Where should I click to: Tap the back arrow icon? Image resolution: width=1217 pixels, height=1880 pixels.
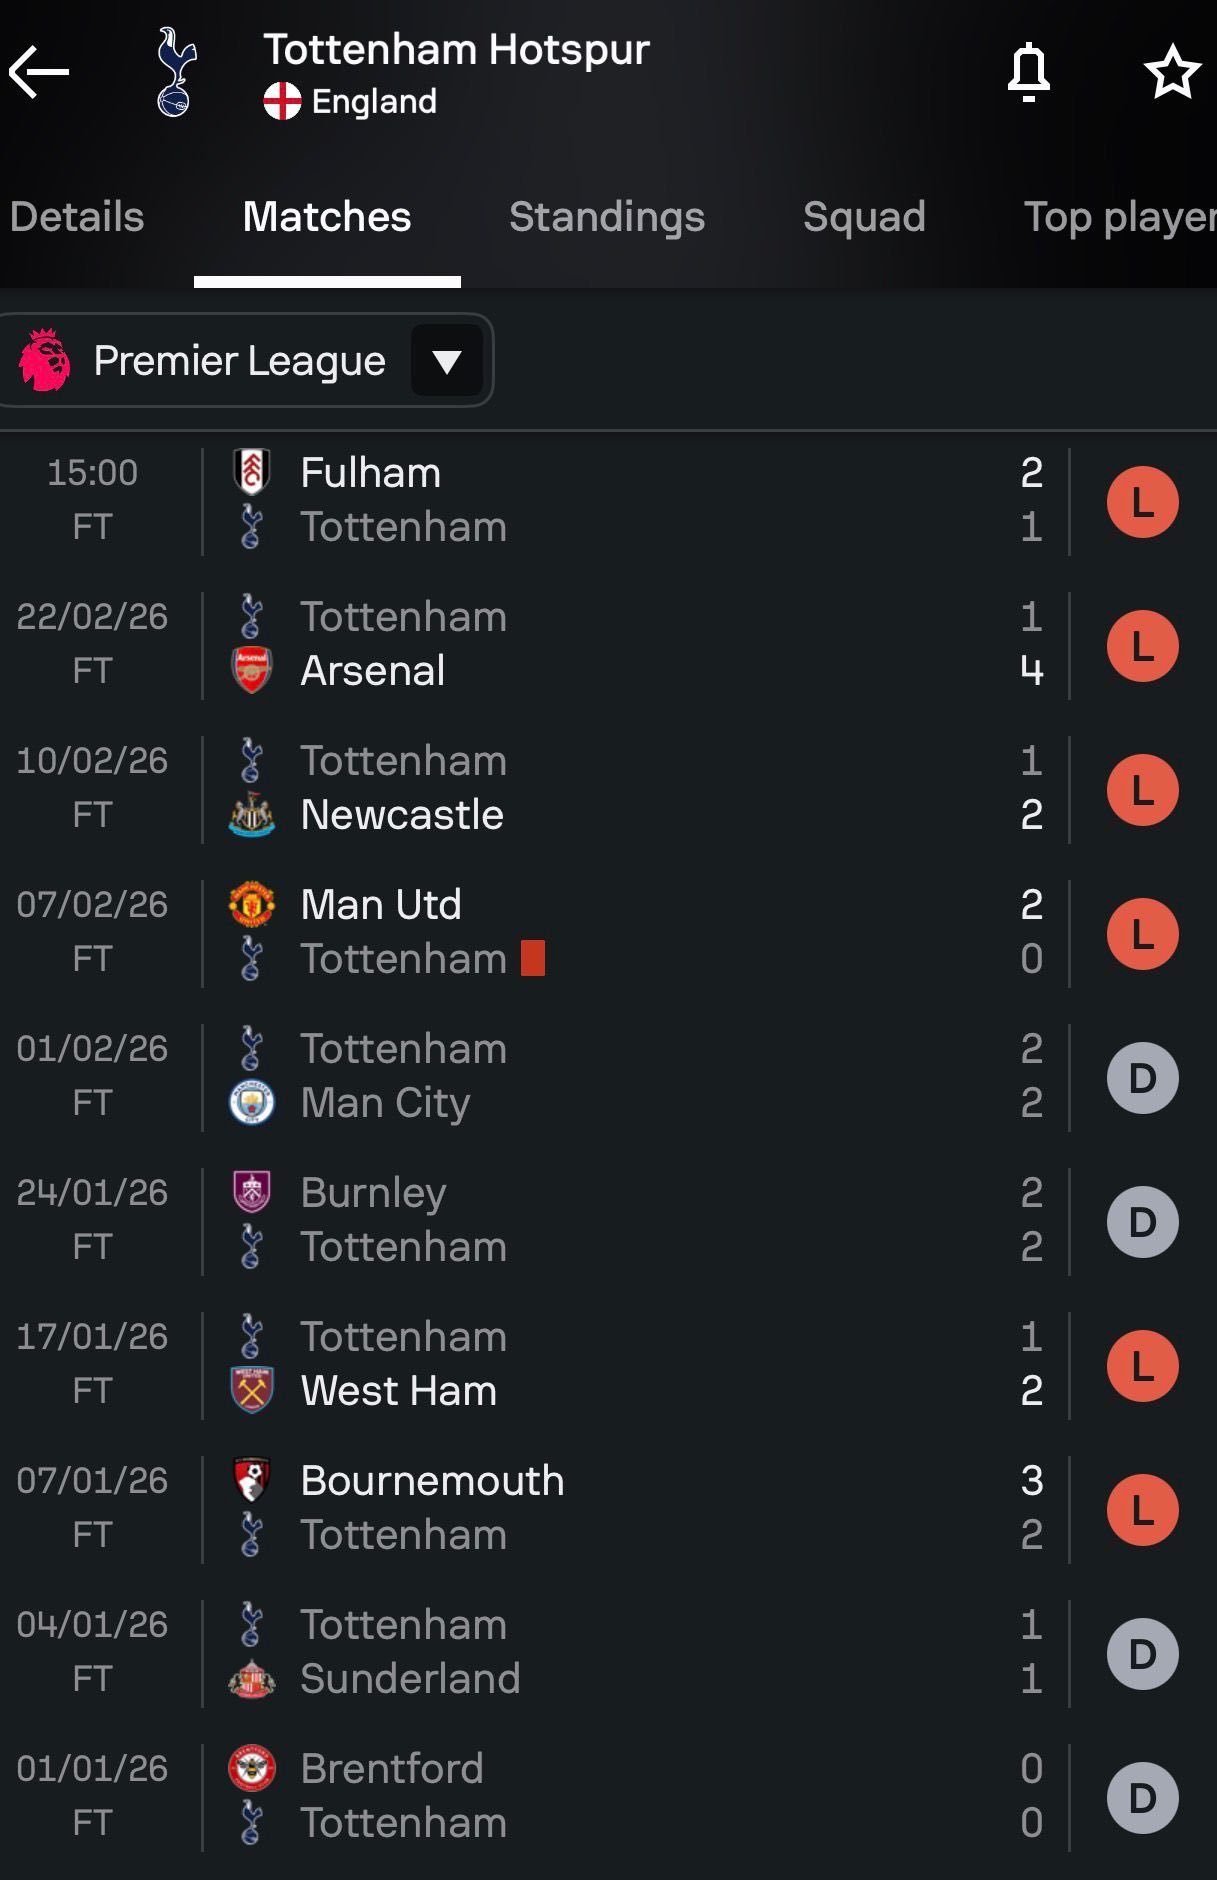click(x=40, y=72)
